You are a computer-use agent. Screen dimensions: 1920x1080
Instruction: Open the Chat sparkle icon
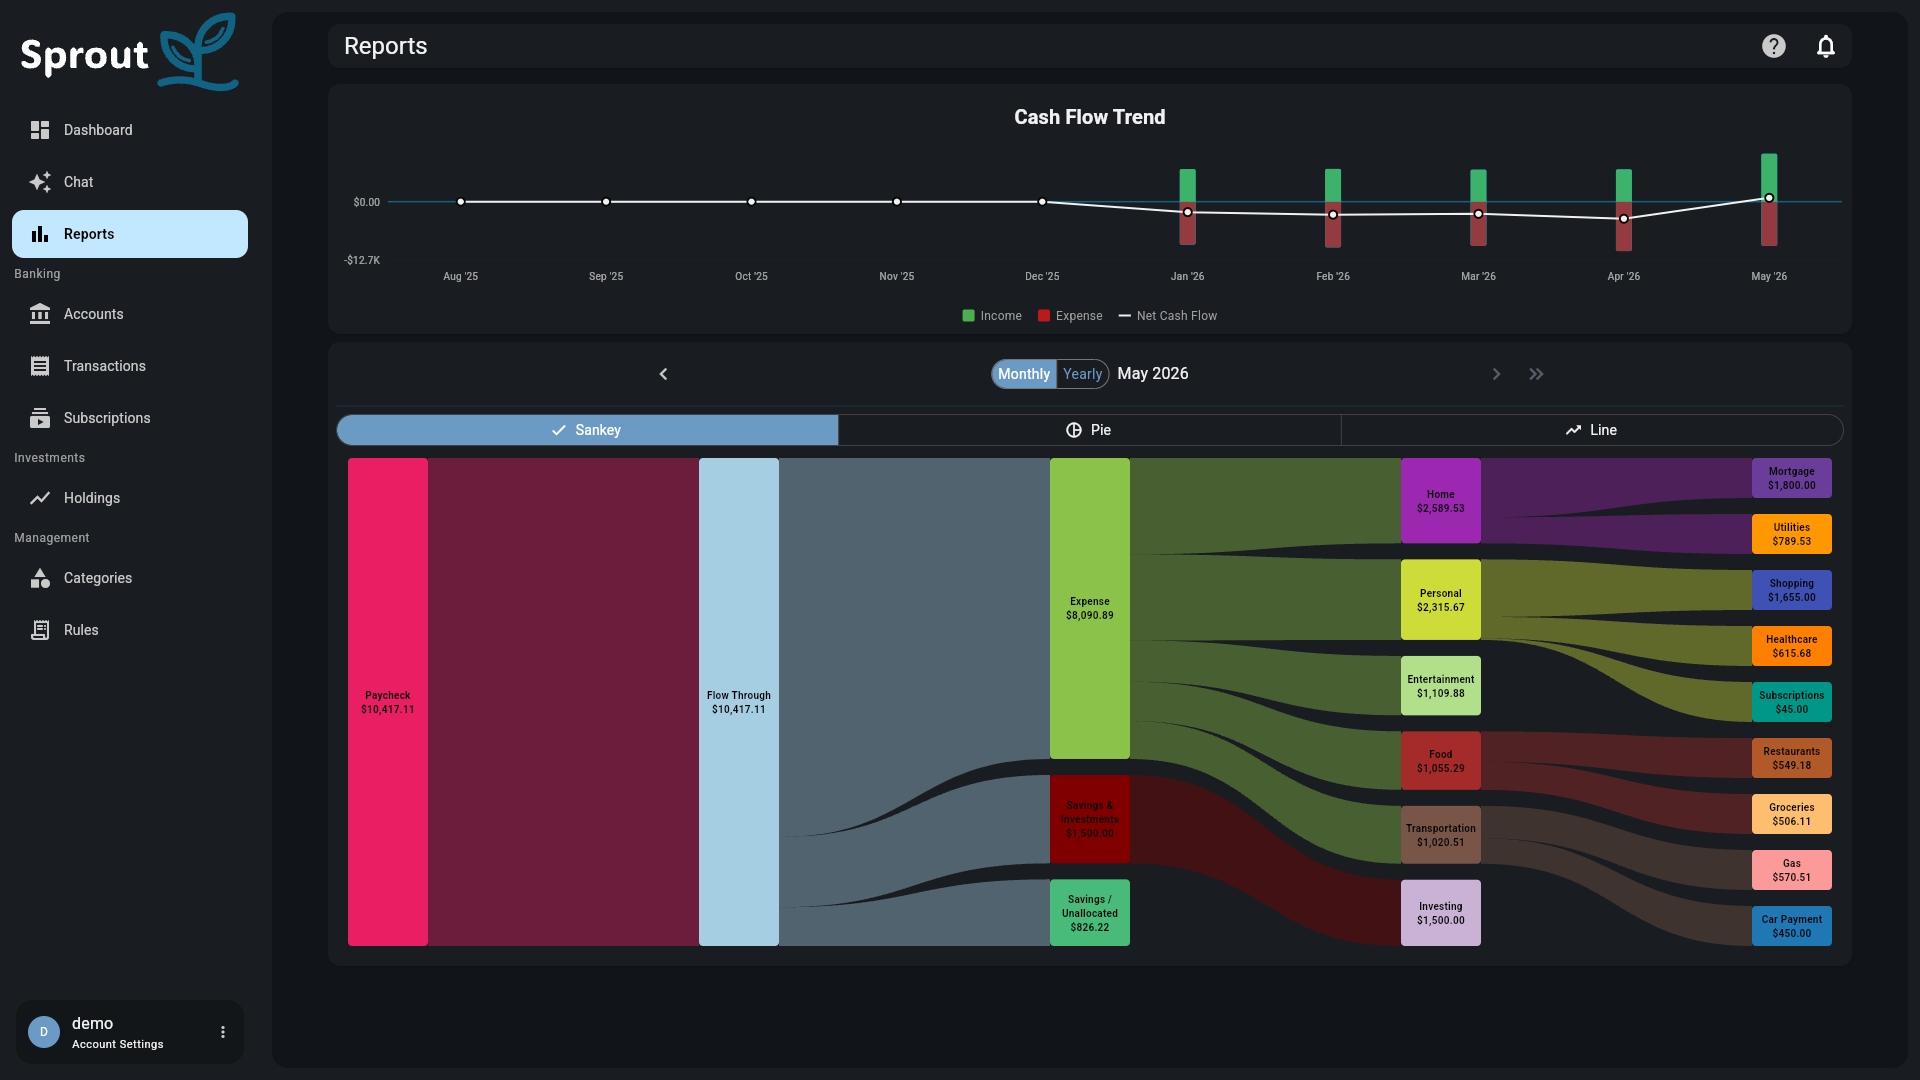[x=40, y=182]
